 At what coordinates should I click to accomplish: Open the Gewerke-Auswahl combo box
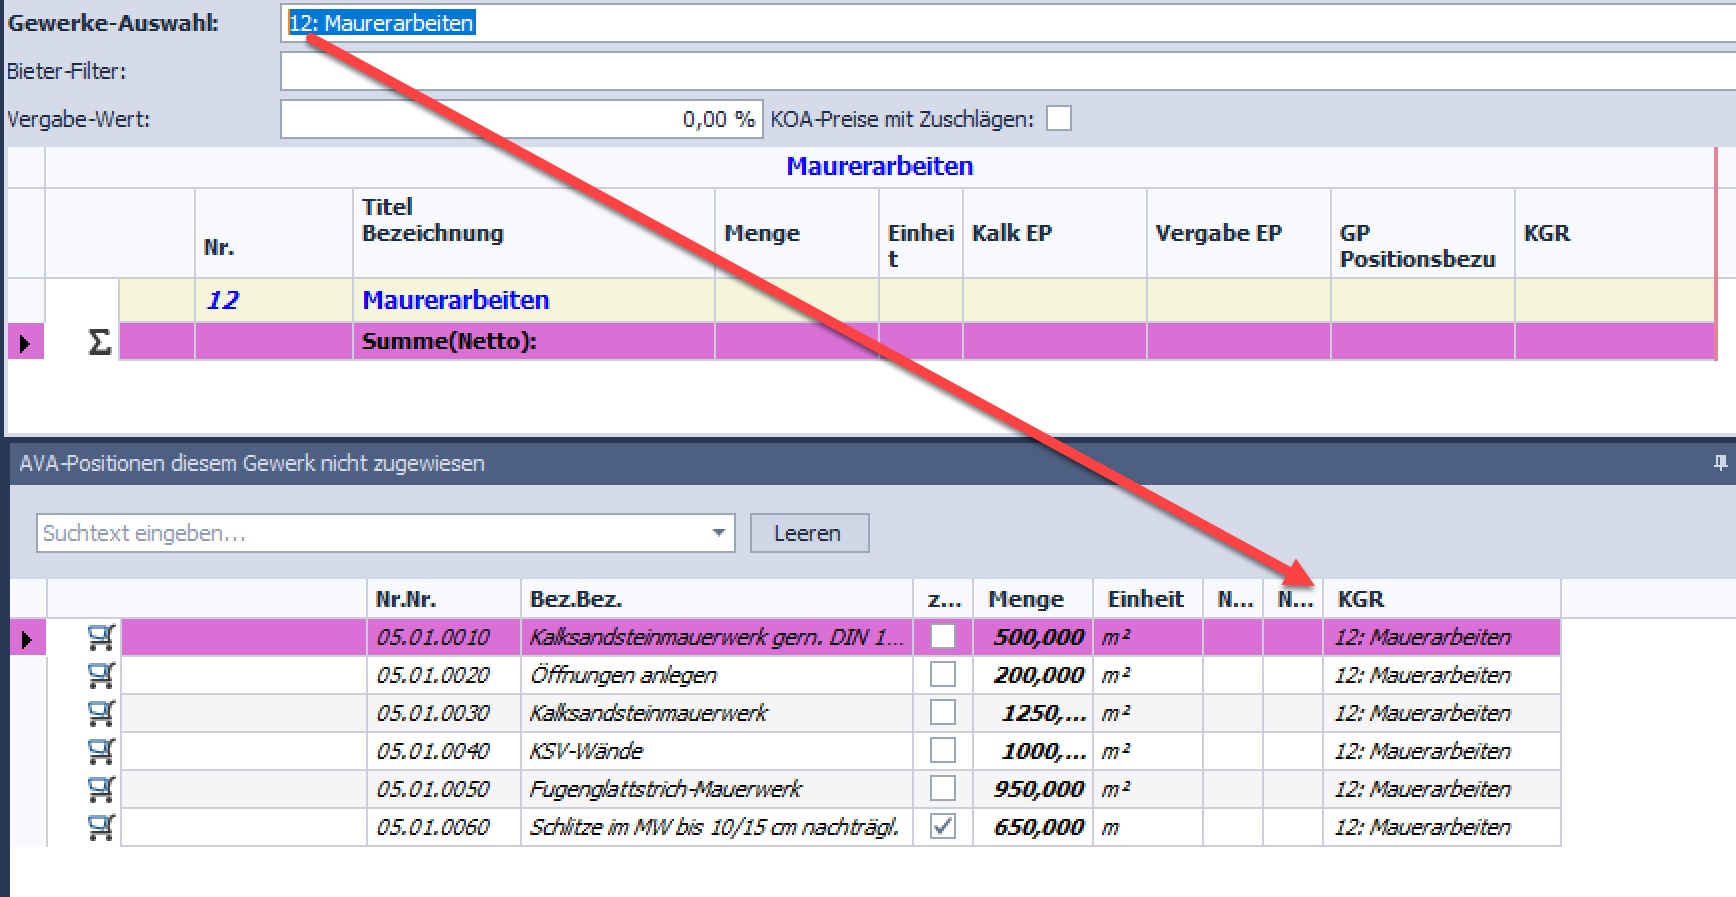coord(1000,23)
